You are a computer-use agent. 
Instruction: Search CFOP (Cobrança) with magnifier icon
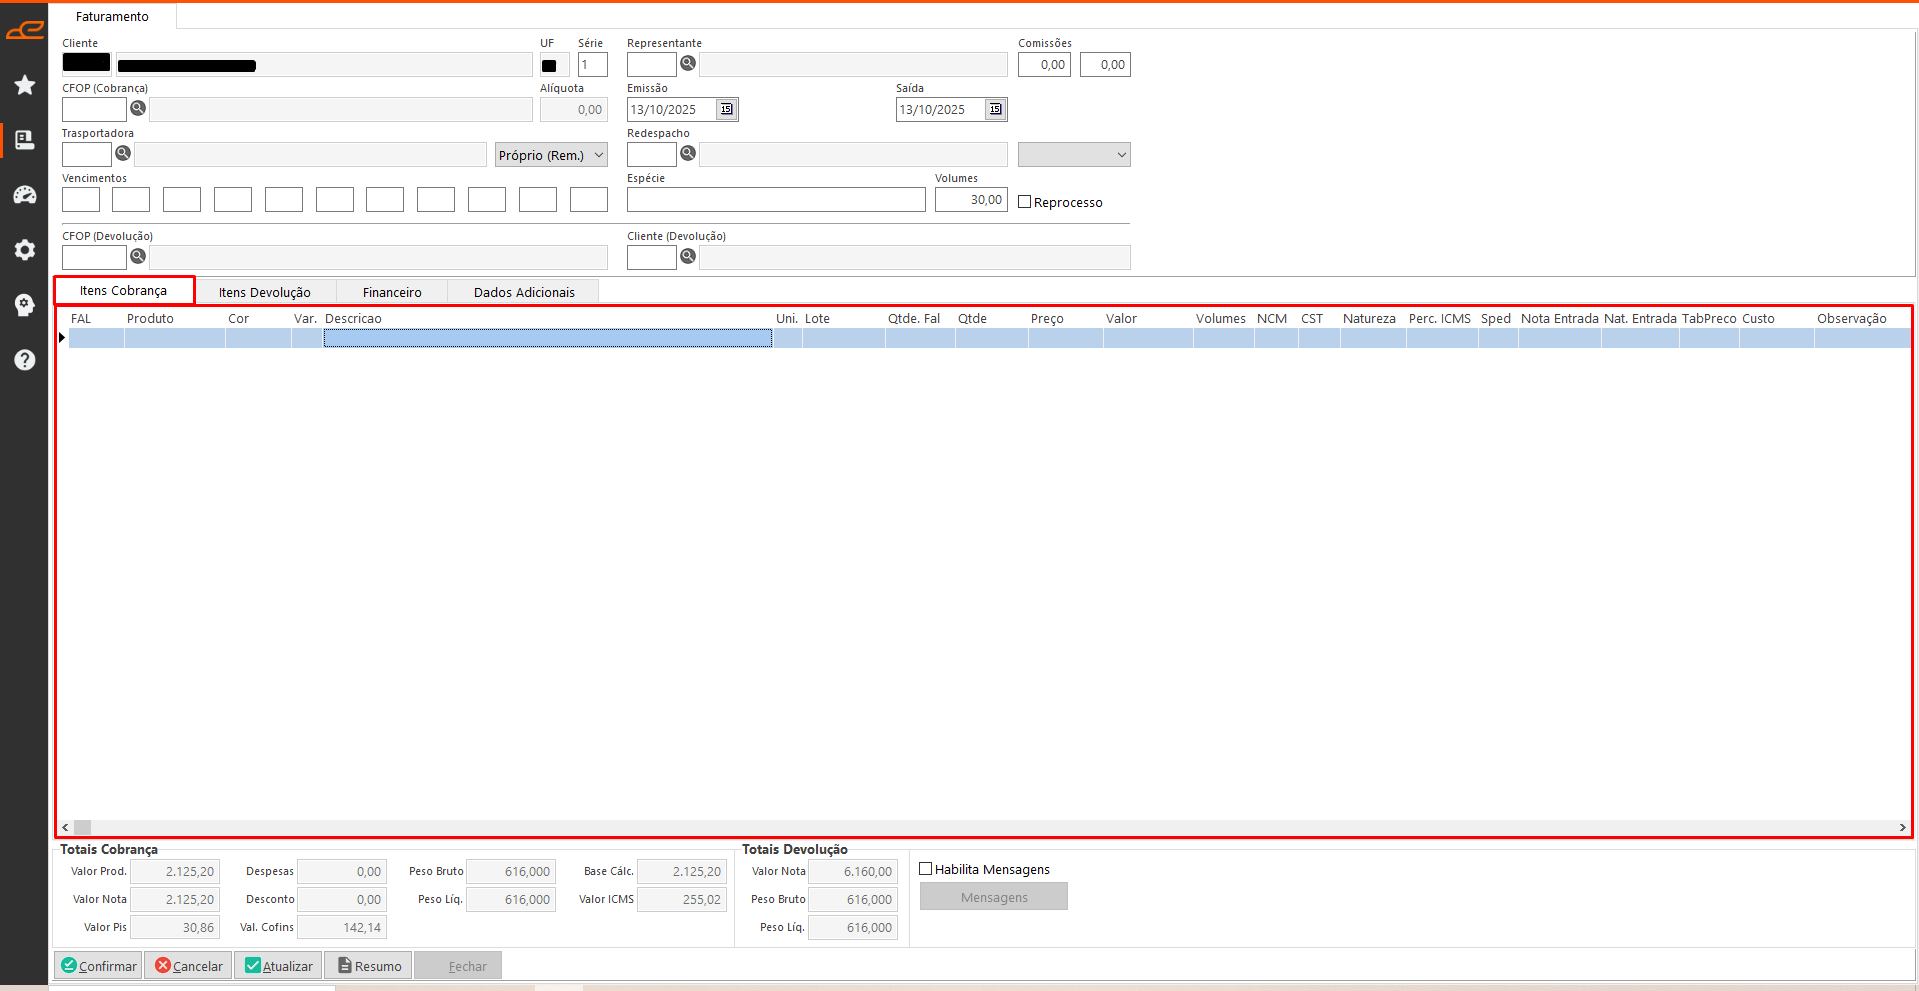(138, 108)
